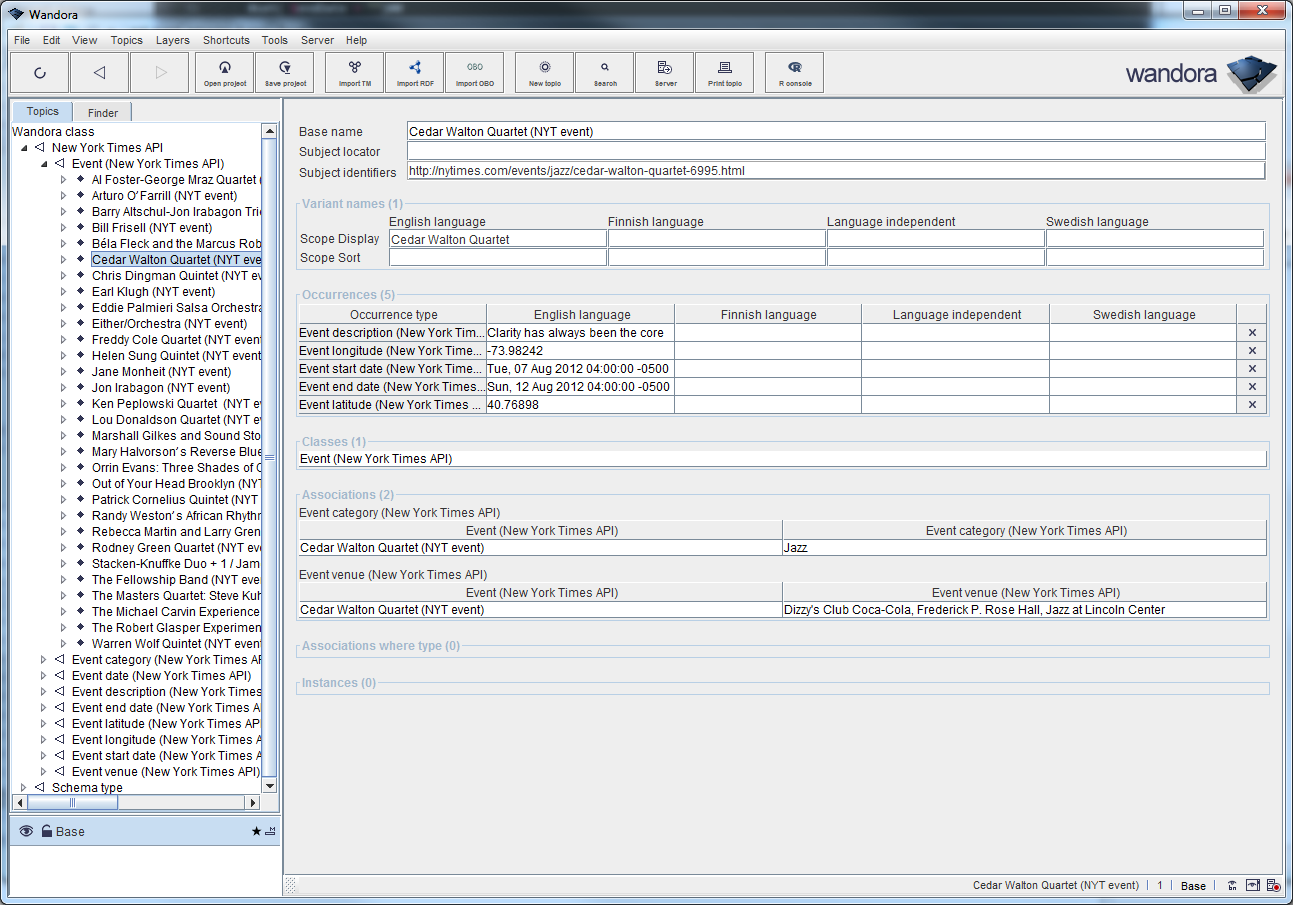Screen dimensions: 1293x905
Task: Open the Jazz event category association
Action: [796, 548]
